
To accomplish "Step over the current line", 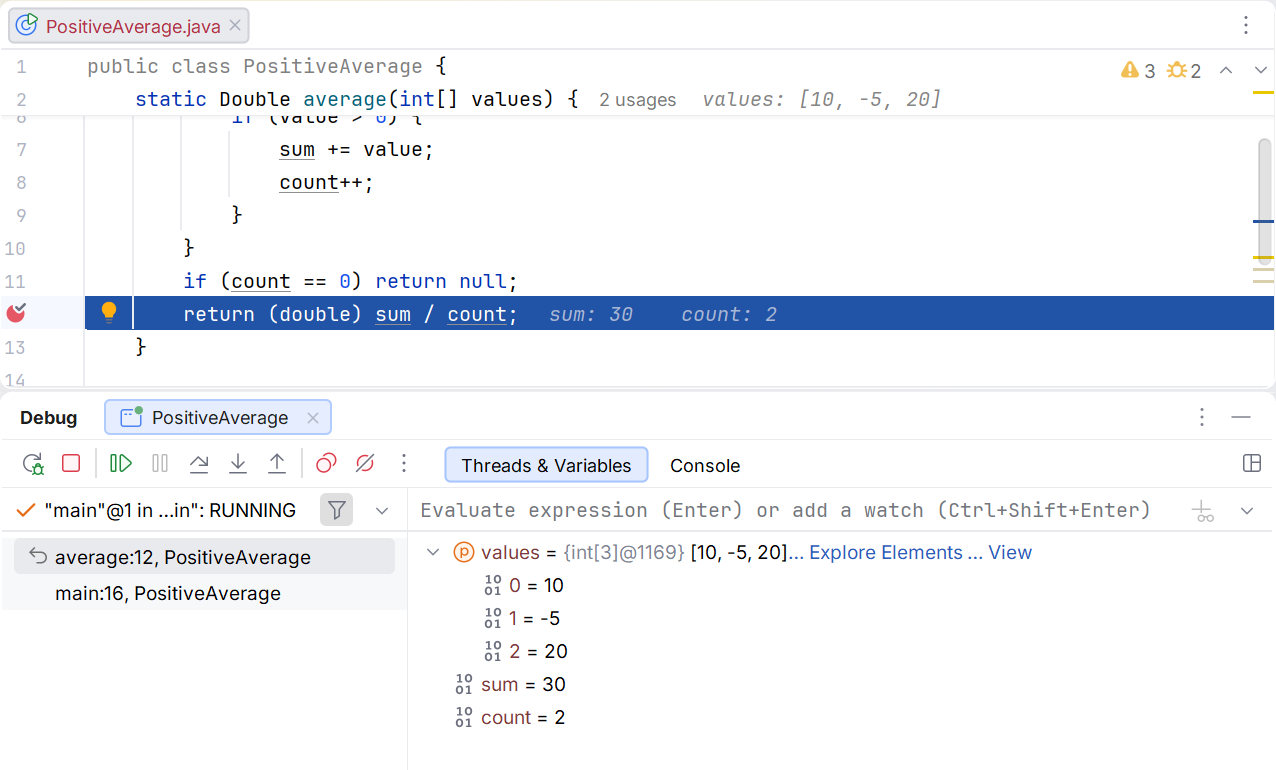I will 199,464.
